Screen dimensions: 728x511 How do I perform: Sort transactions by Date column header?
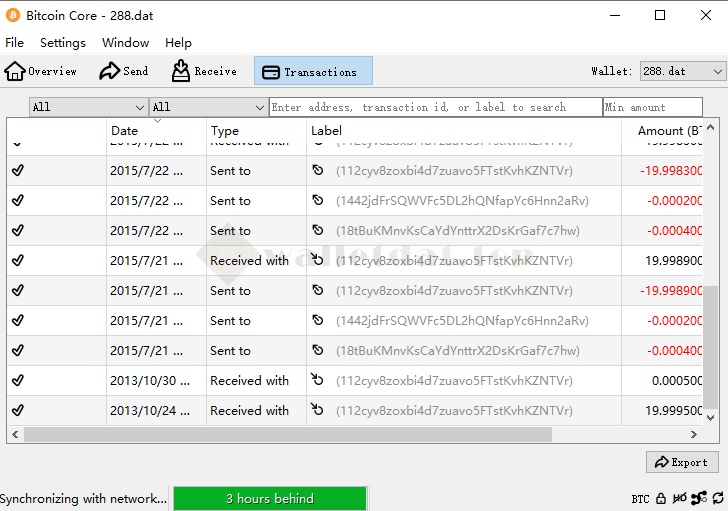[x=155, y=131]
